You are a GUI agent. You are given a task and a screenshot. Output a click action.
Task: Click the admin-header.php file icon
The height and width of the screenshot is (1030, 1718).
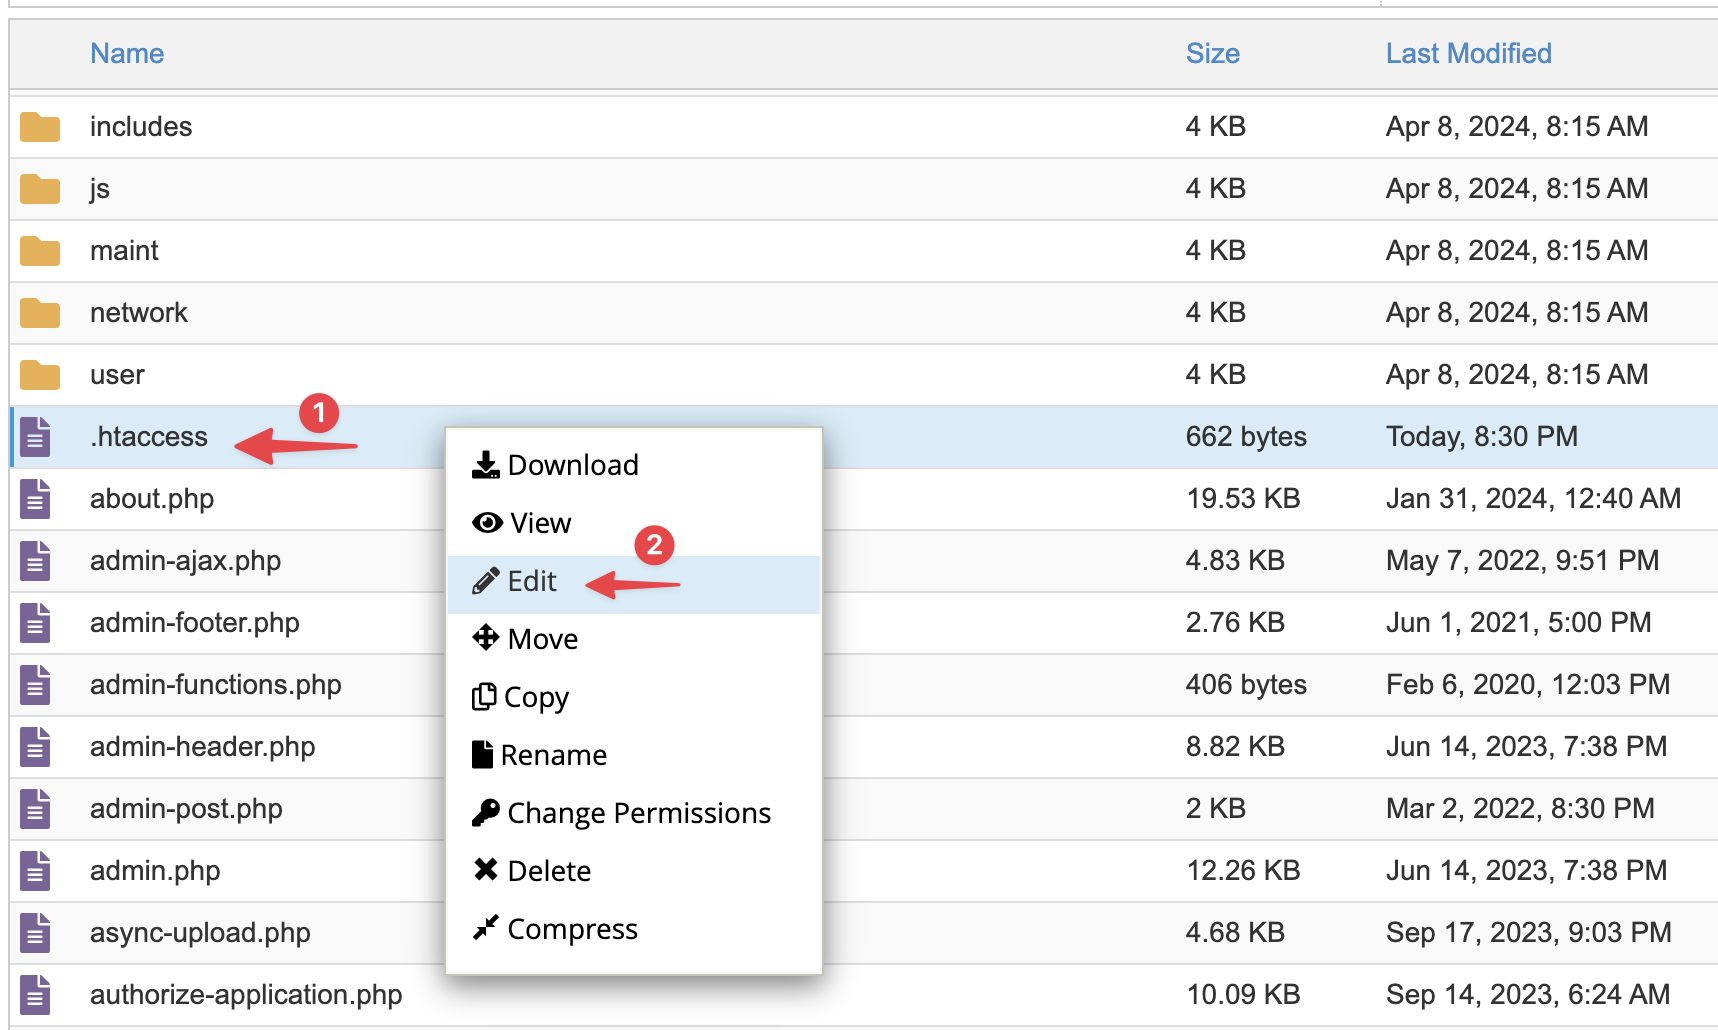36,747
